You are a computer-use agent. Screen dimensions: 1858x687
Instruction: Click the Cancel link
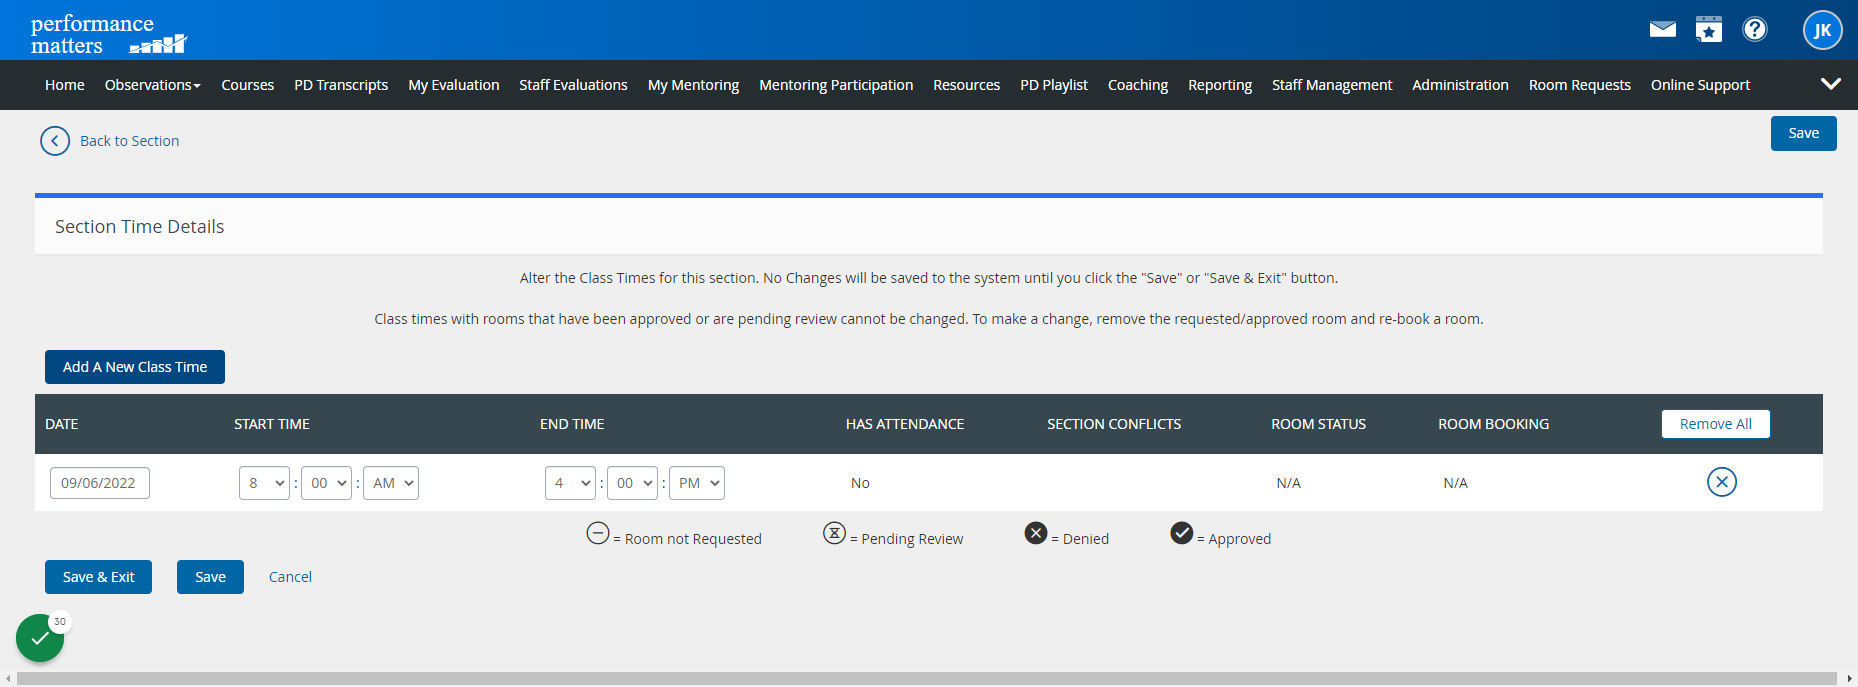(x=290, y=577)
